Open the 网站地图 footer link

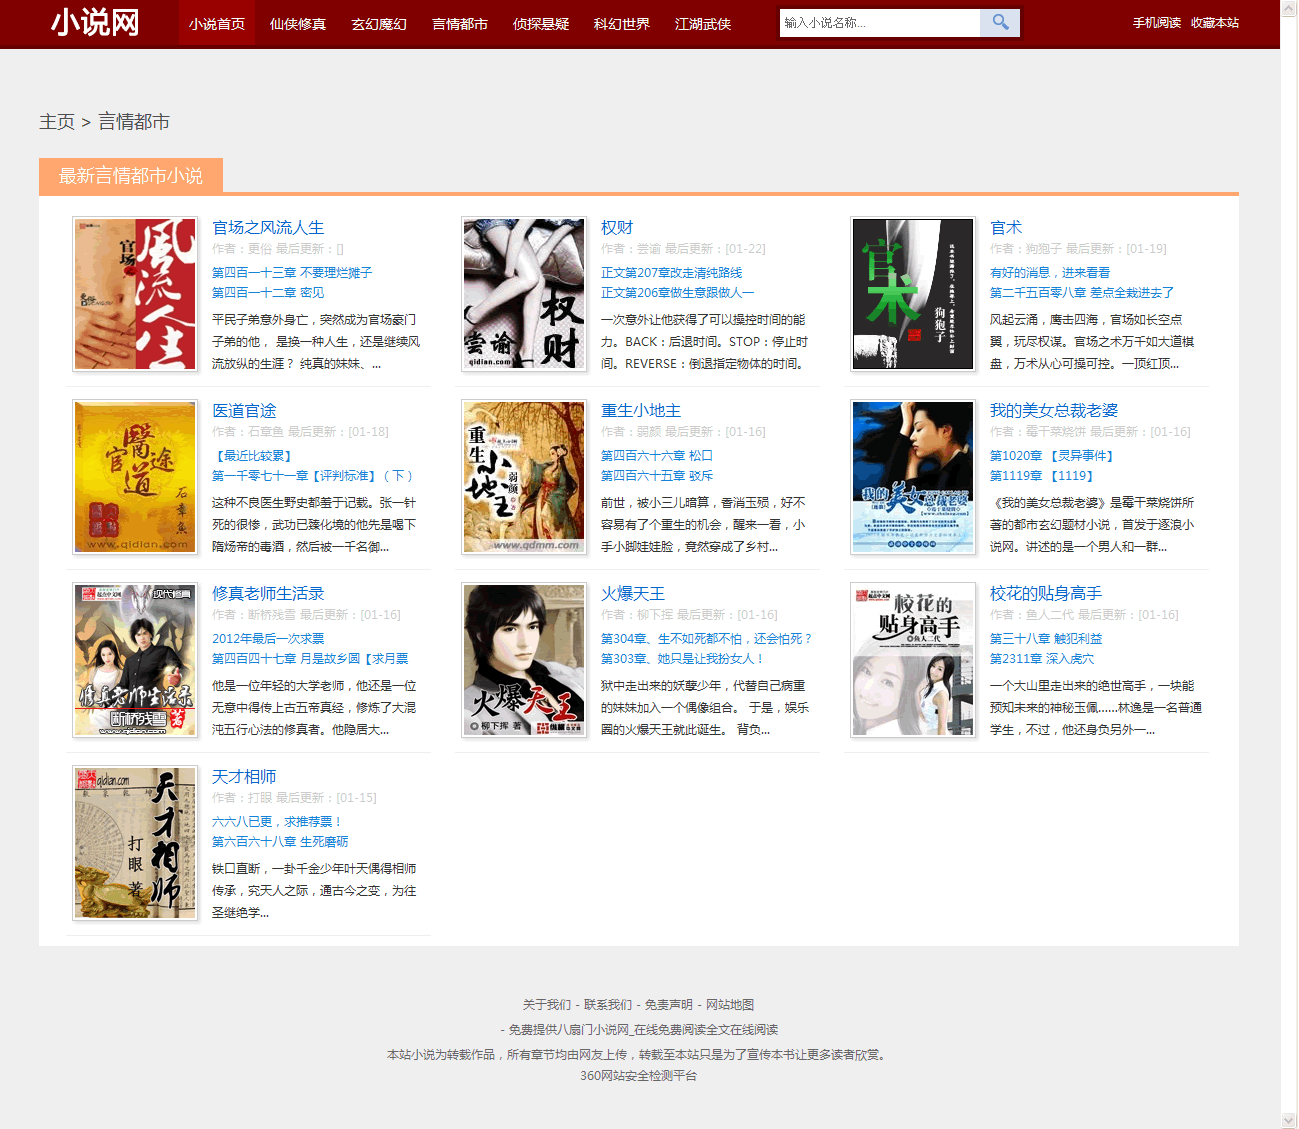pos(730,1005)
